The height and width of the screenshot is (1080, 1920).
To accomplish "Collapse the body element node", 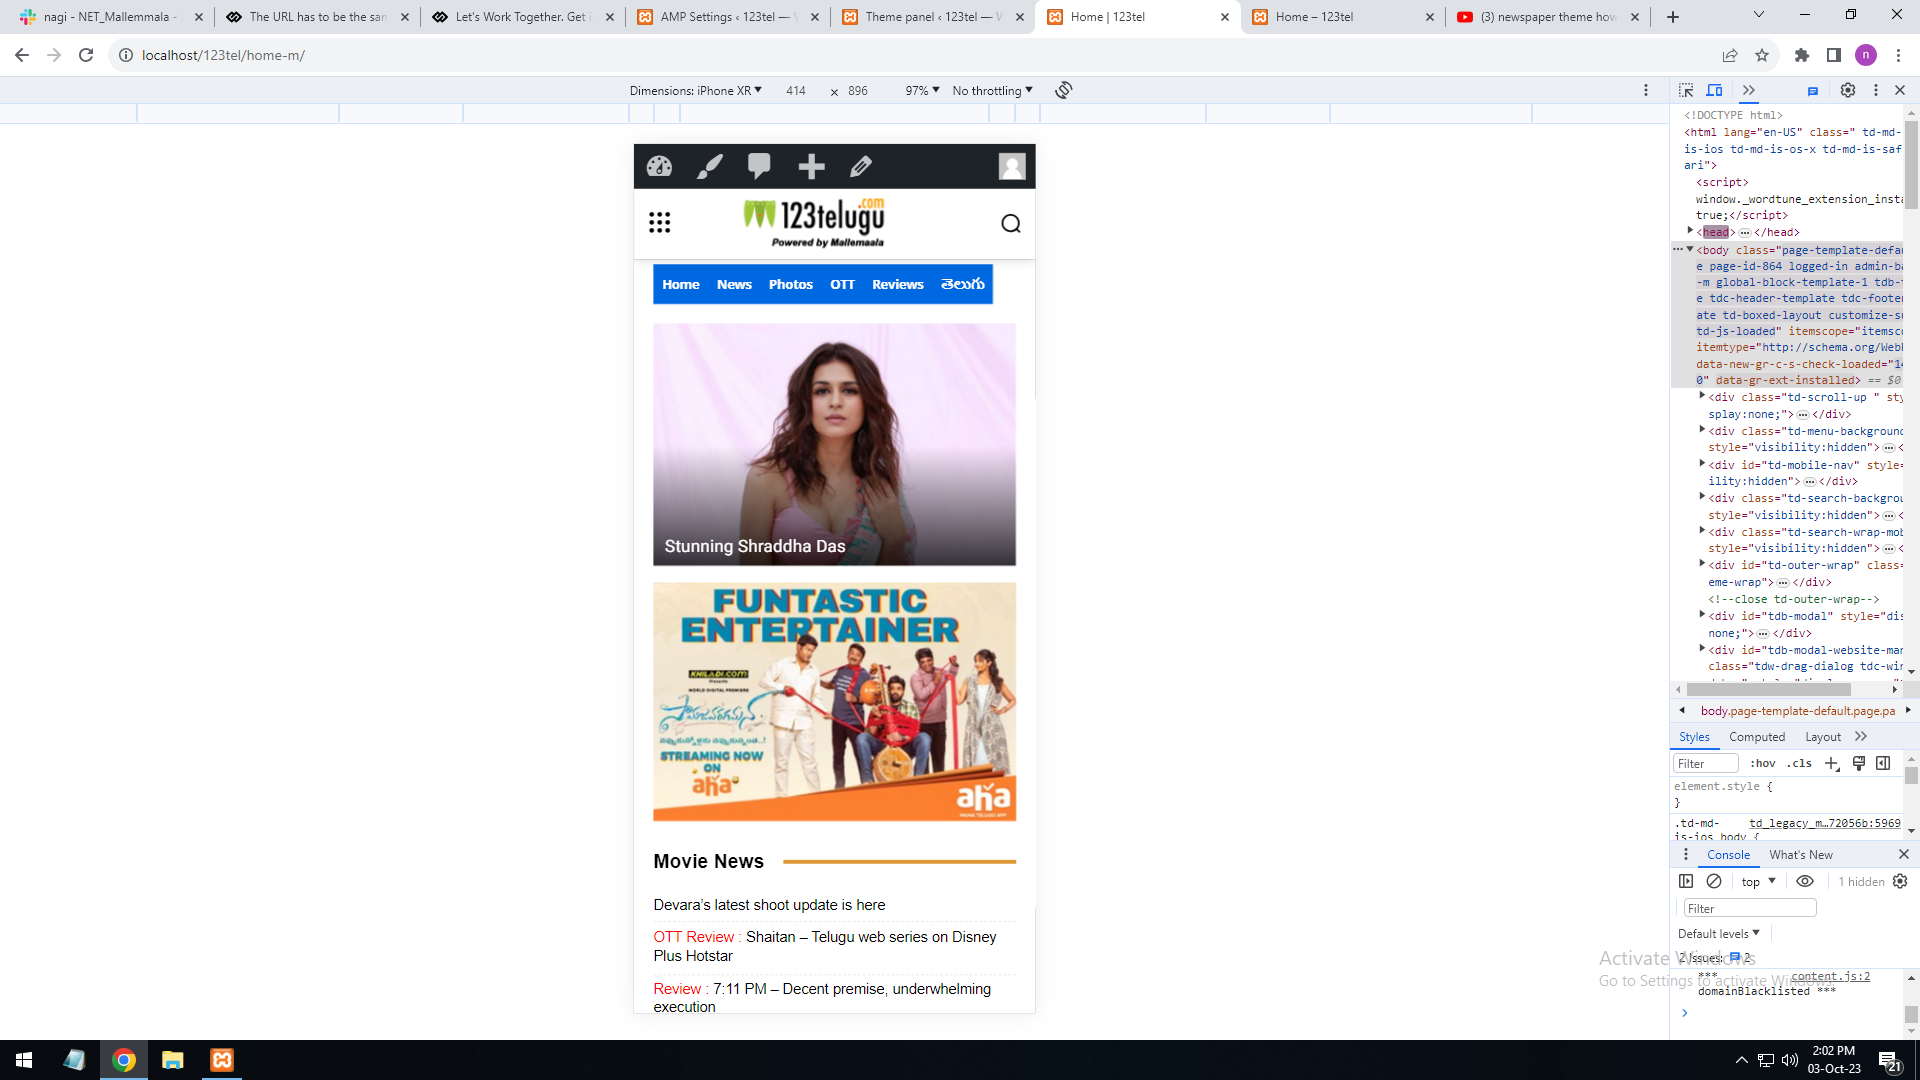I will (x=1690, y=249).
